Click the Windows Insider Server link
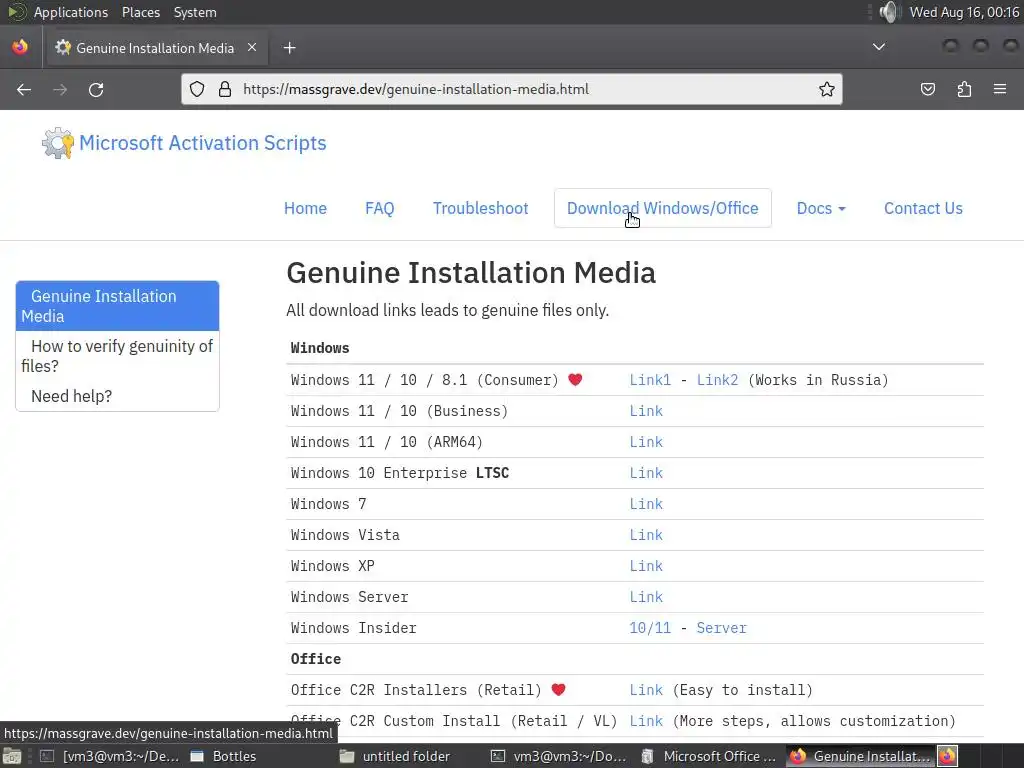This screenshot has height=768, width=1024. click(x=721, y=628)
